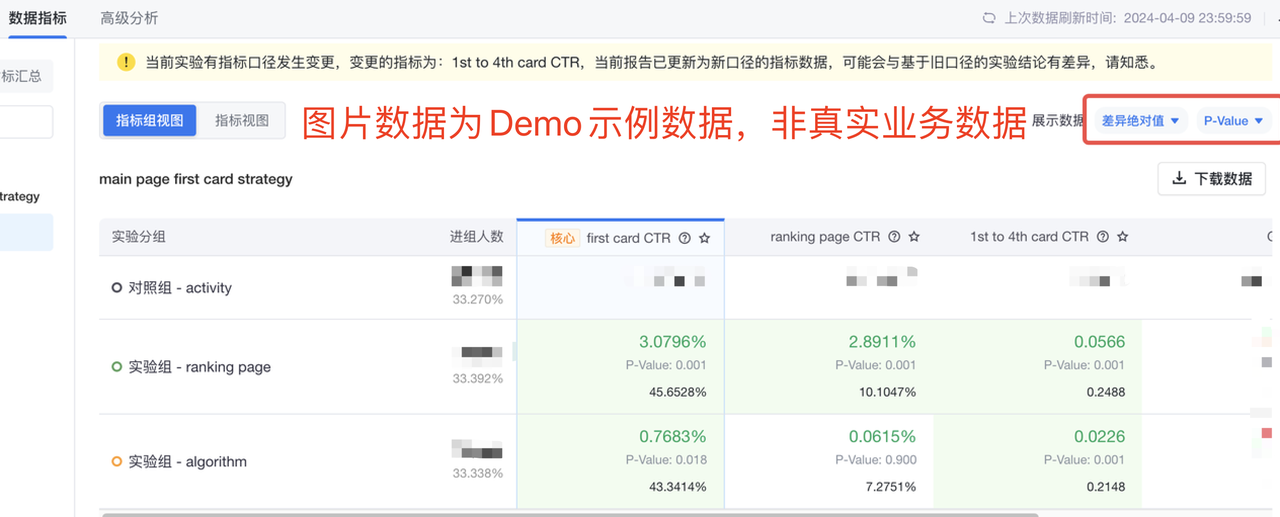
Task: Click the refresh icon beside last refresh time
Action: 989,18
